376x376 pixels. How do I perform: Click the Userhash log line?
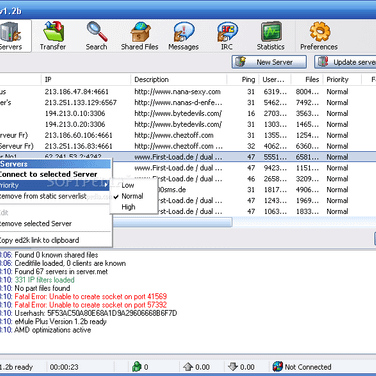coord(96,313)
